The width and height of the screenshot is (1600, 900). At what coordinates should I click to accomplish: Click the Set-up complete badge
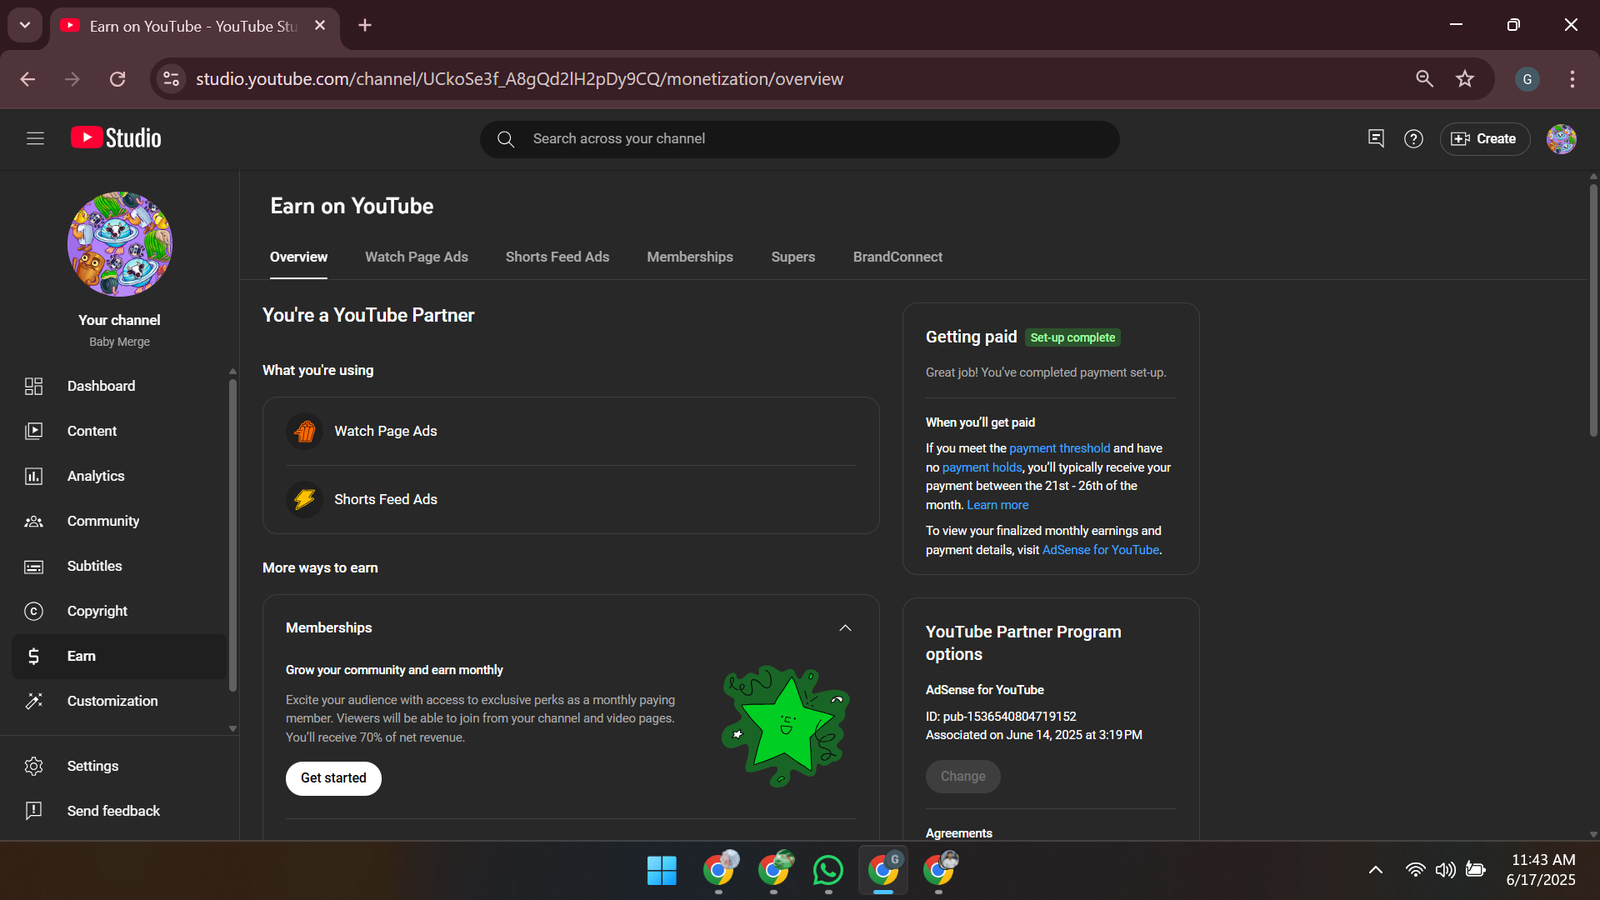click(x=1073, y=338)
